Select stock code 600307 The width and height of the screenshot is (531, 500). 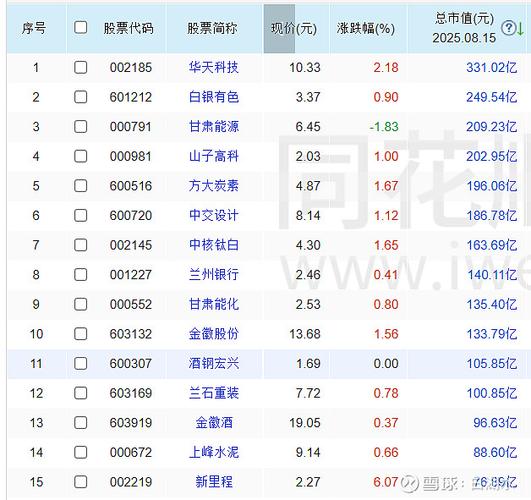coord(131,363)
